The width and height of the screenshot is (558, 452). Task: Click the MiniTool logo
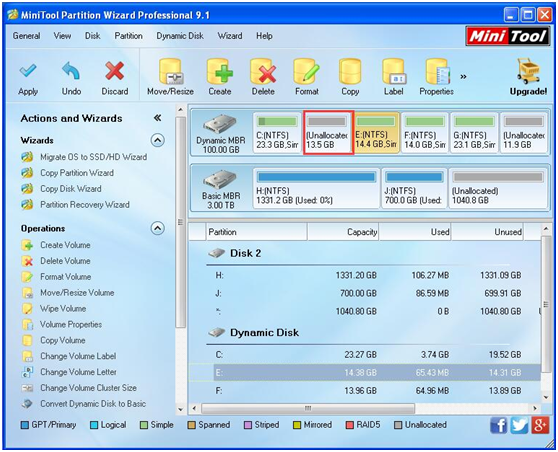click(508, 36)
